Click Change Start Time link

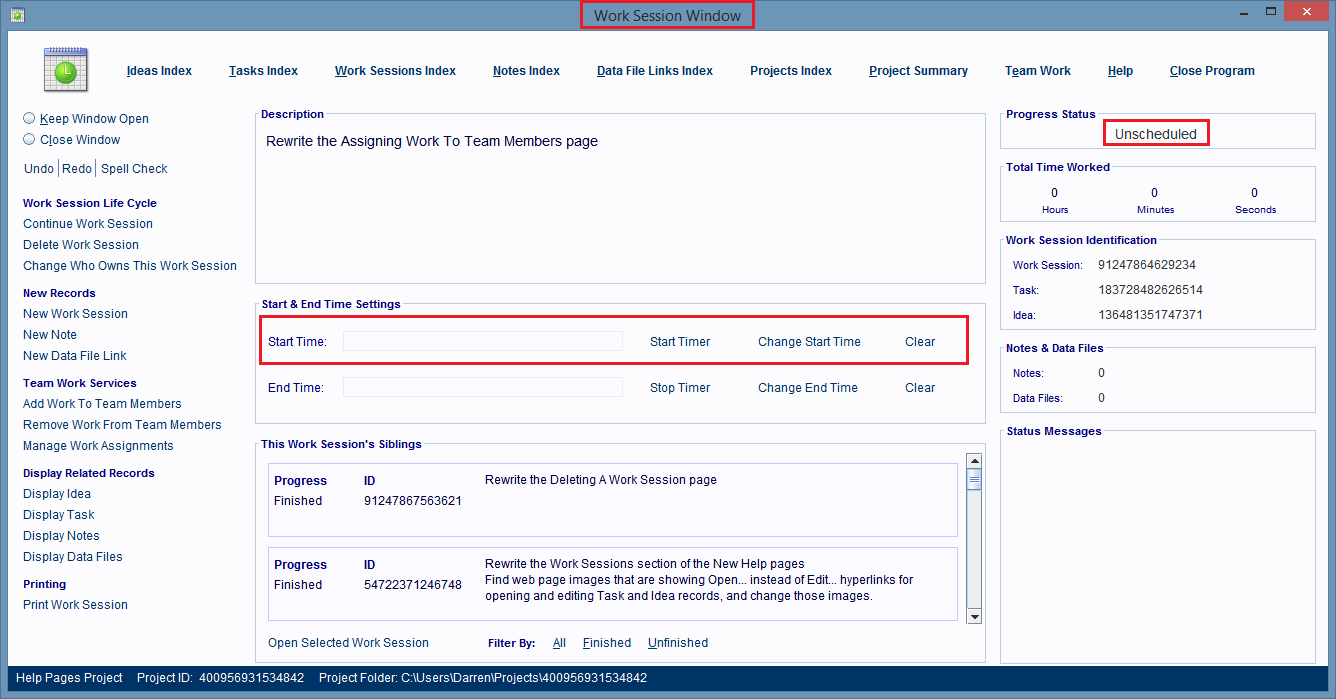pyautogui.click(x=809, y=342)
